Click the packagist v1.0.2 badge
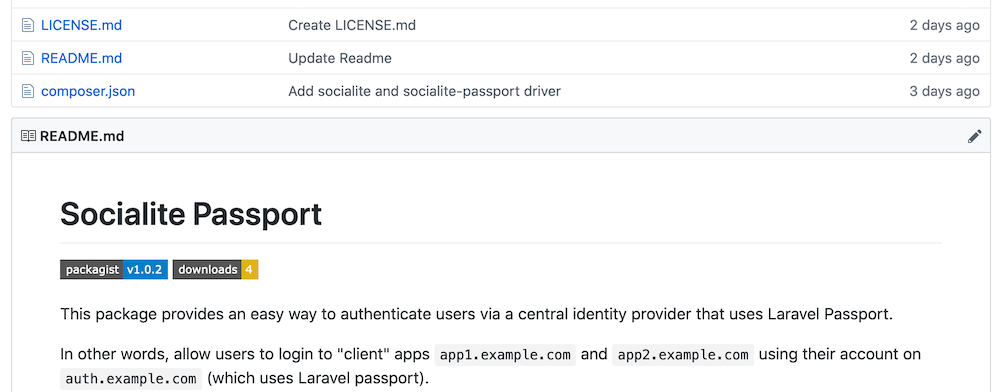Image resolution: width=1007 pixels, height=392 pixels. 114,269
